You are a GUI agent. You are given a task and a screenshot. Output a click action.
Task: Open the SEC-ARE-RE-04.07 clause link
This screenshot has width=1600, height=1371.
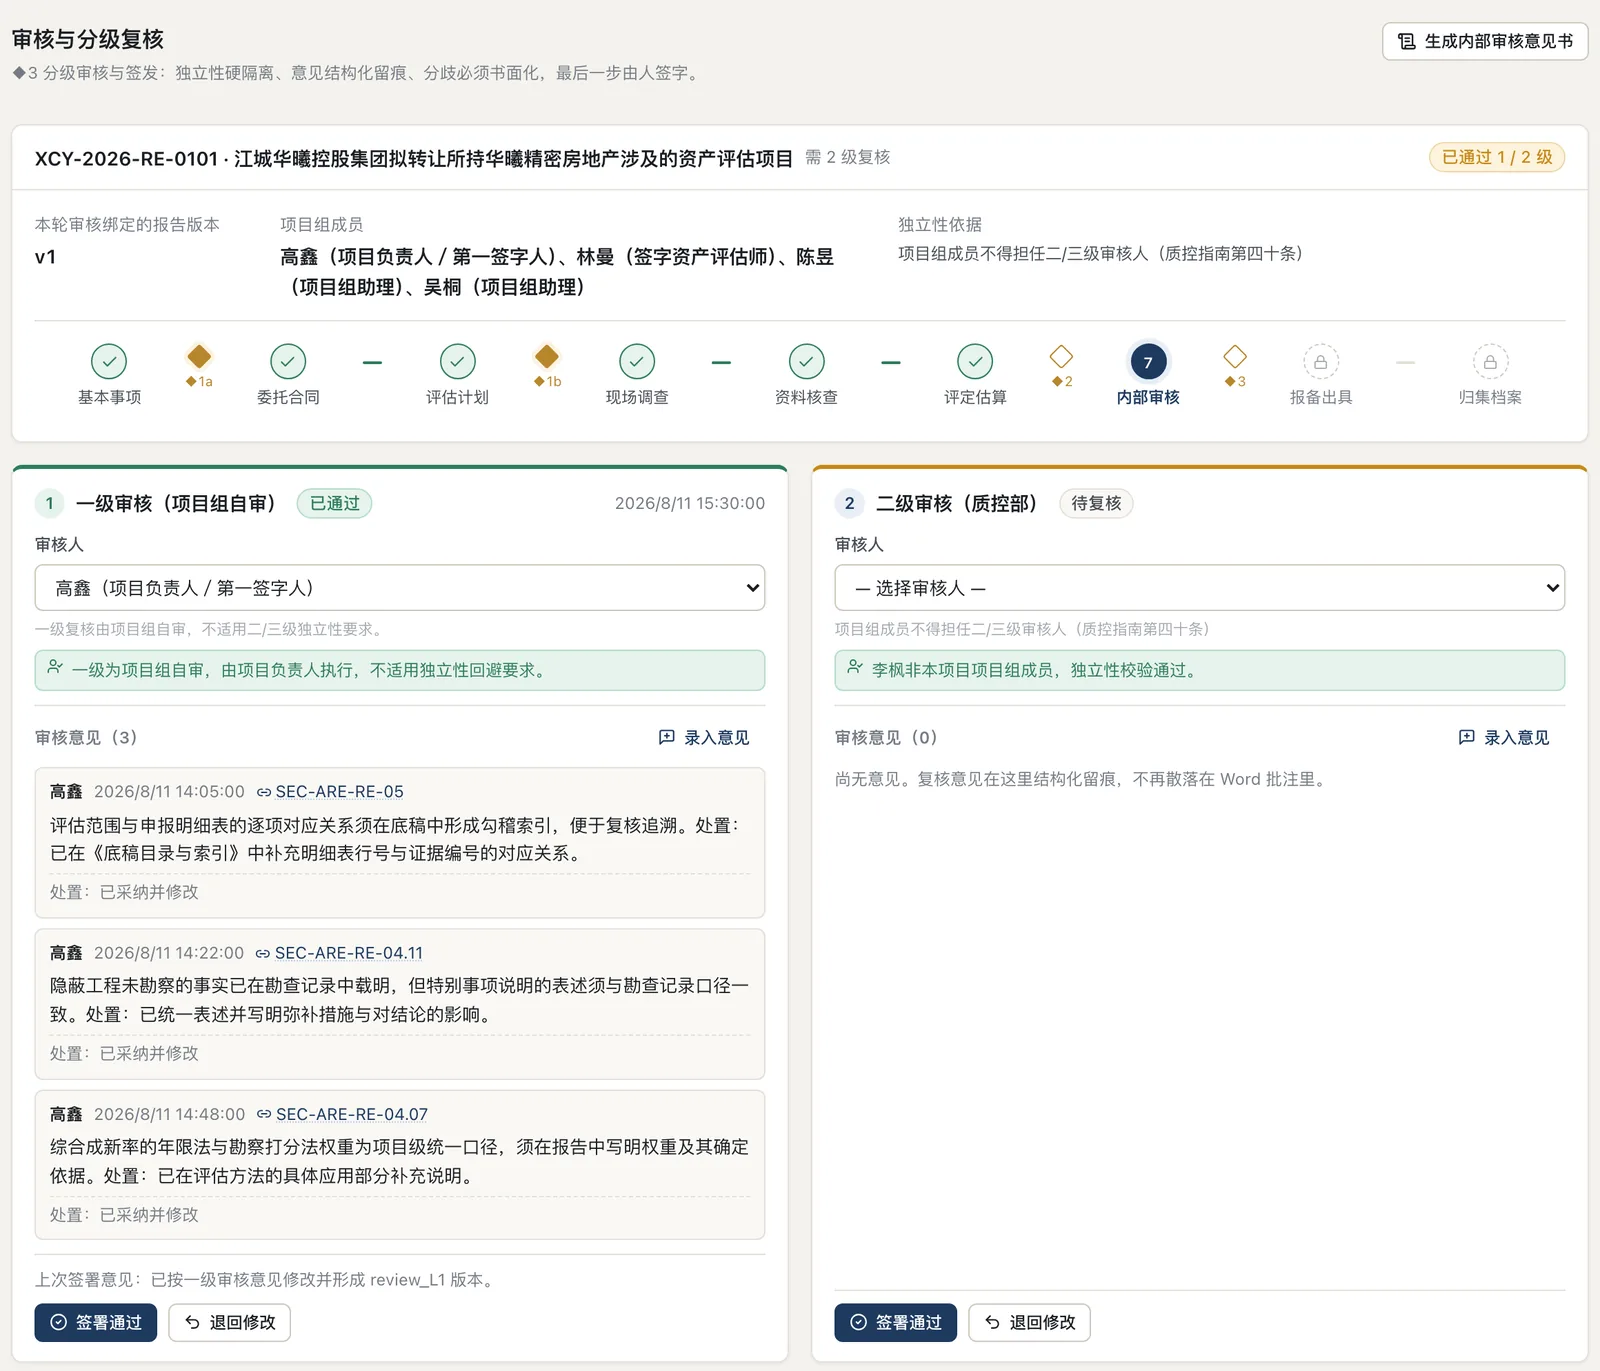click(x=352, y=1115)
